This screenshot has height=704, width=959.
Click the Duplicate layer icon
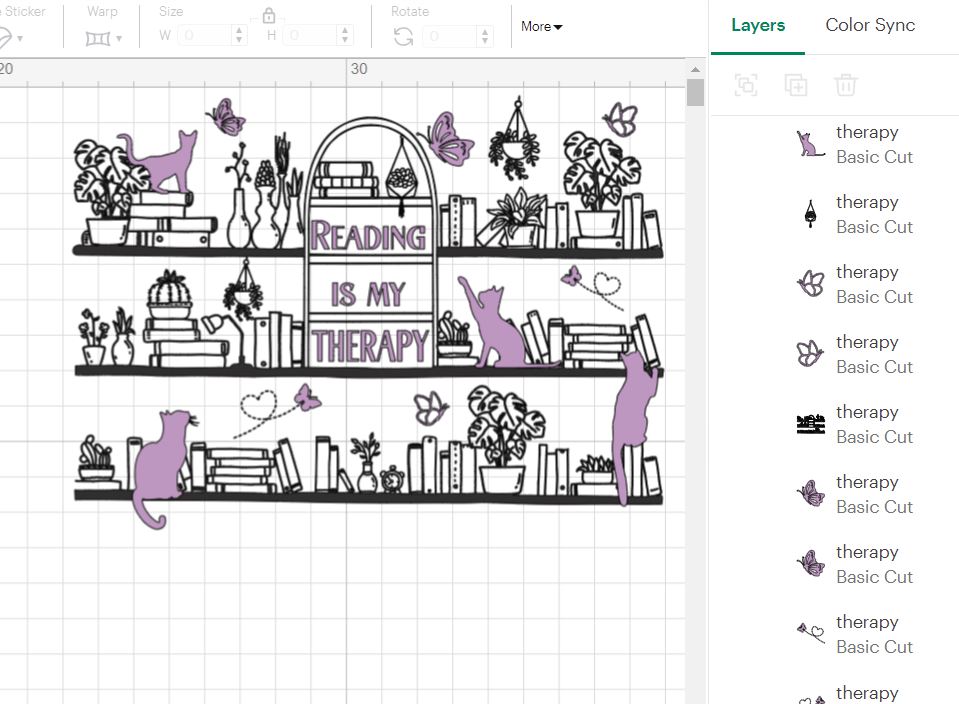coord(796,85)
